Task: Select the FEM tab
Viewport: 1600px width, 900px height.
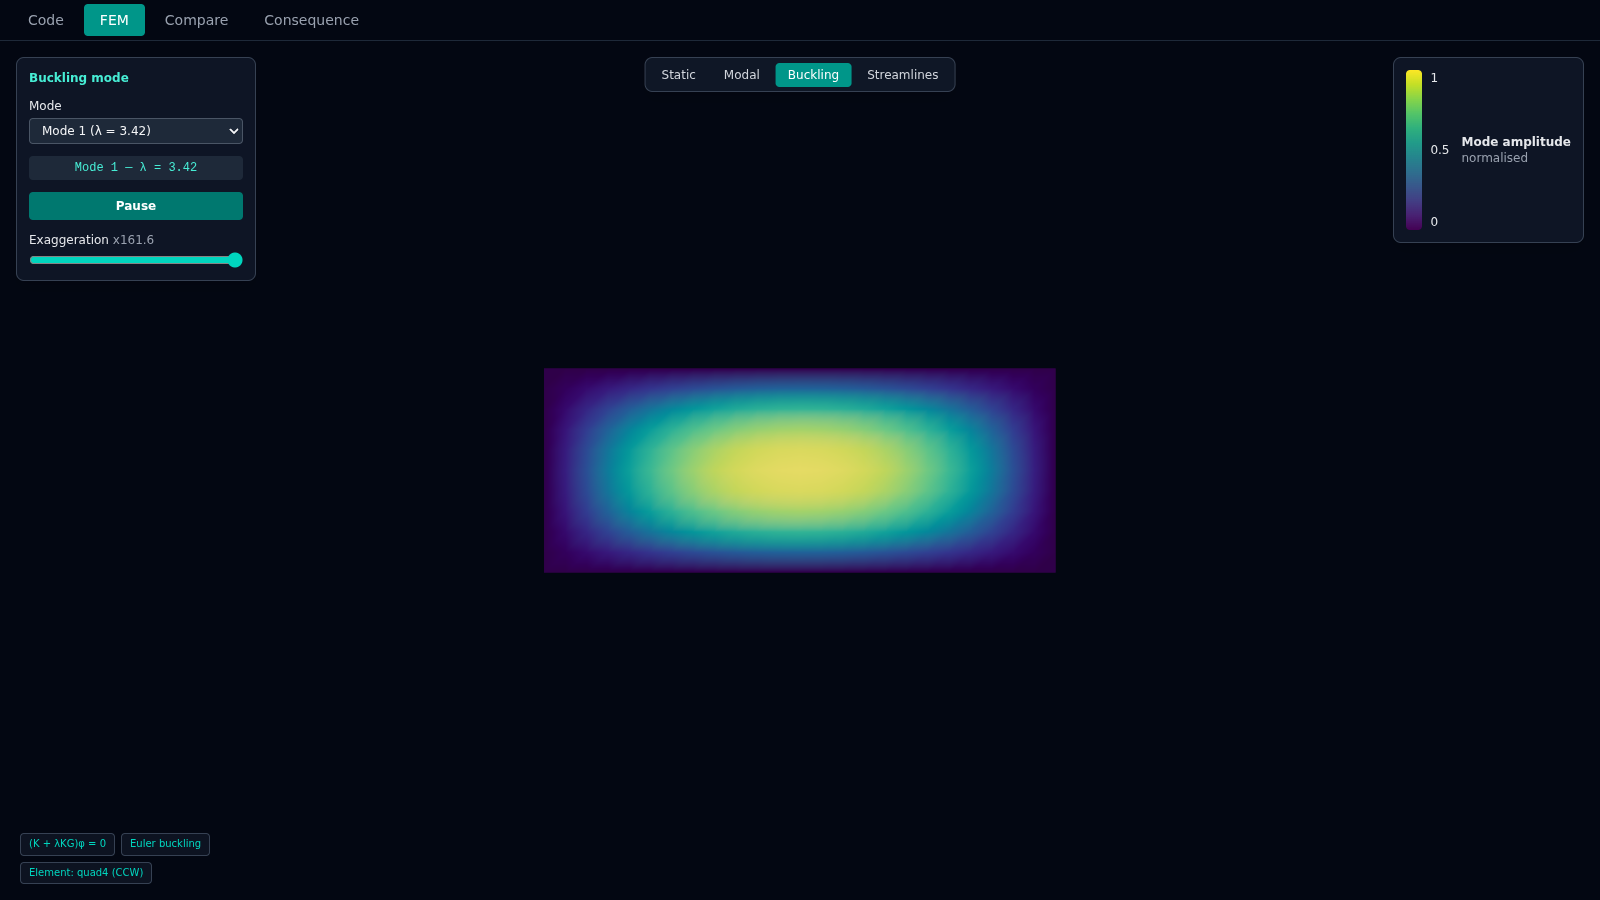Action: point(114,20)
